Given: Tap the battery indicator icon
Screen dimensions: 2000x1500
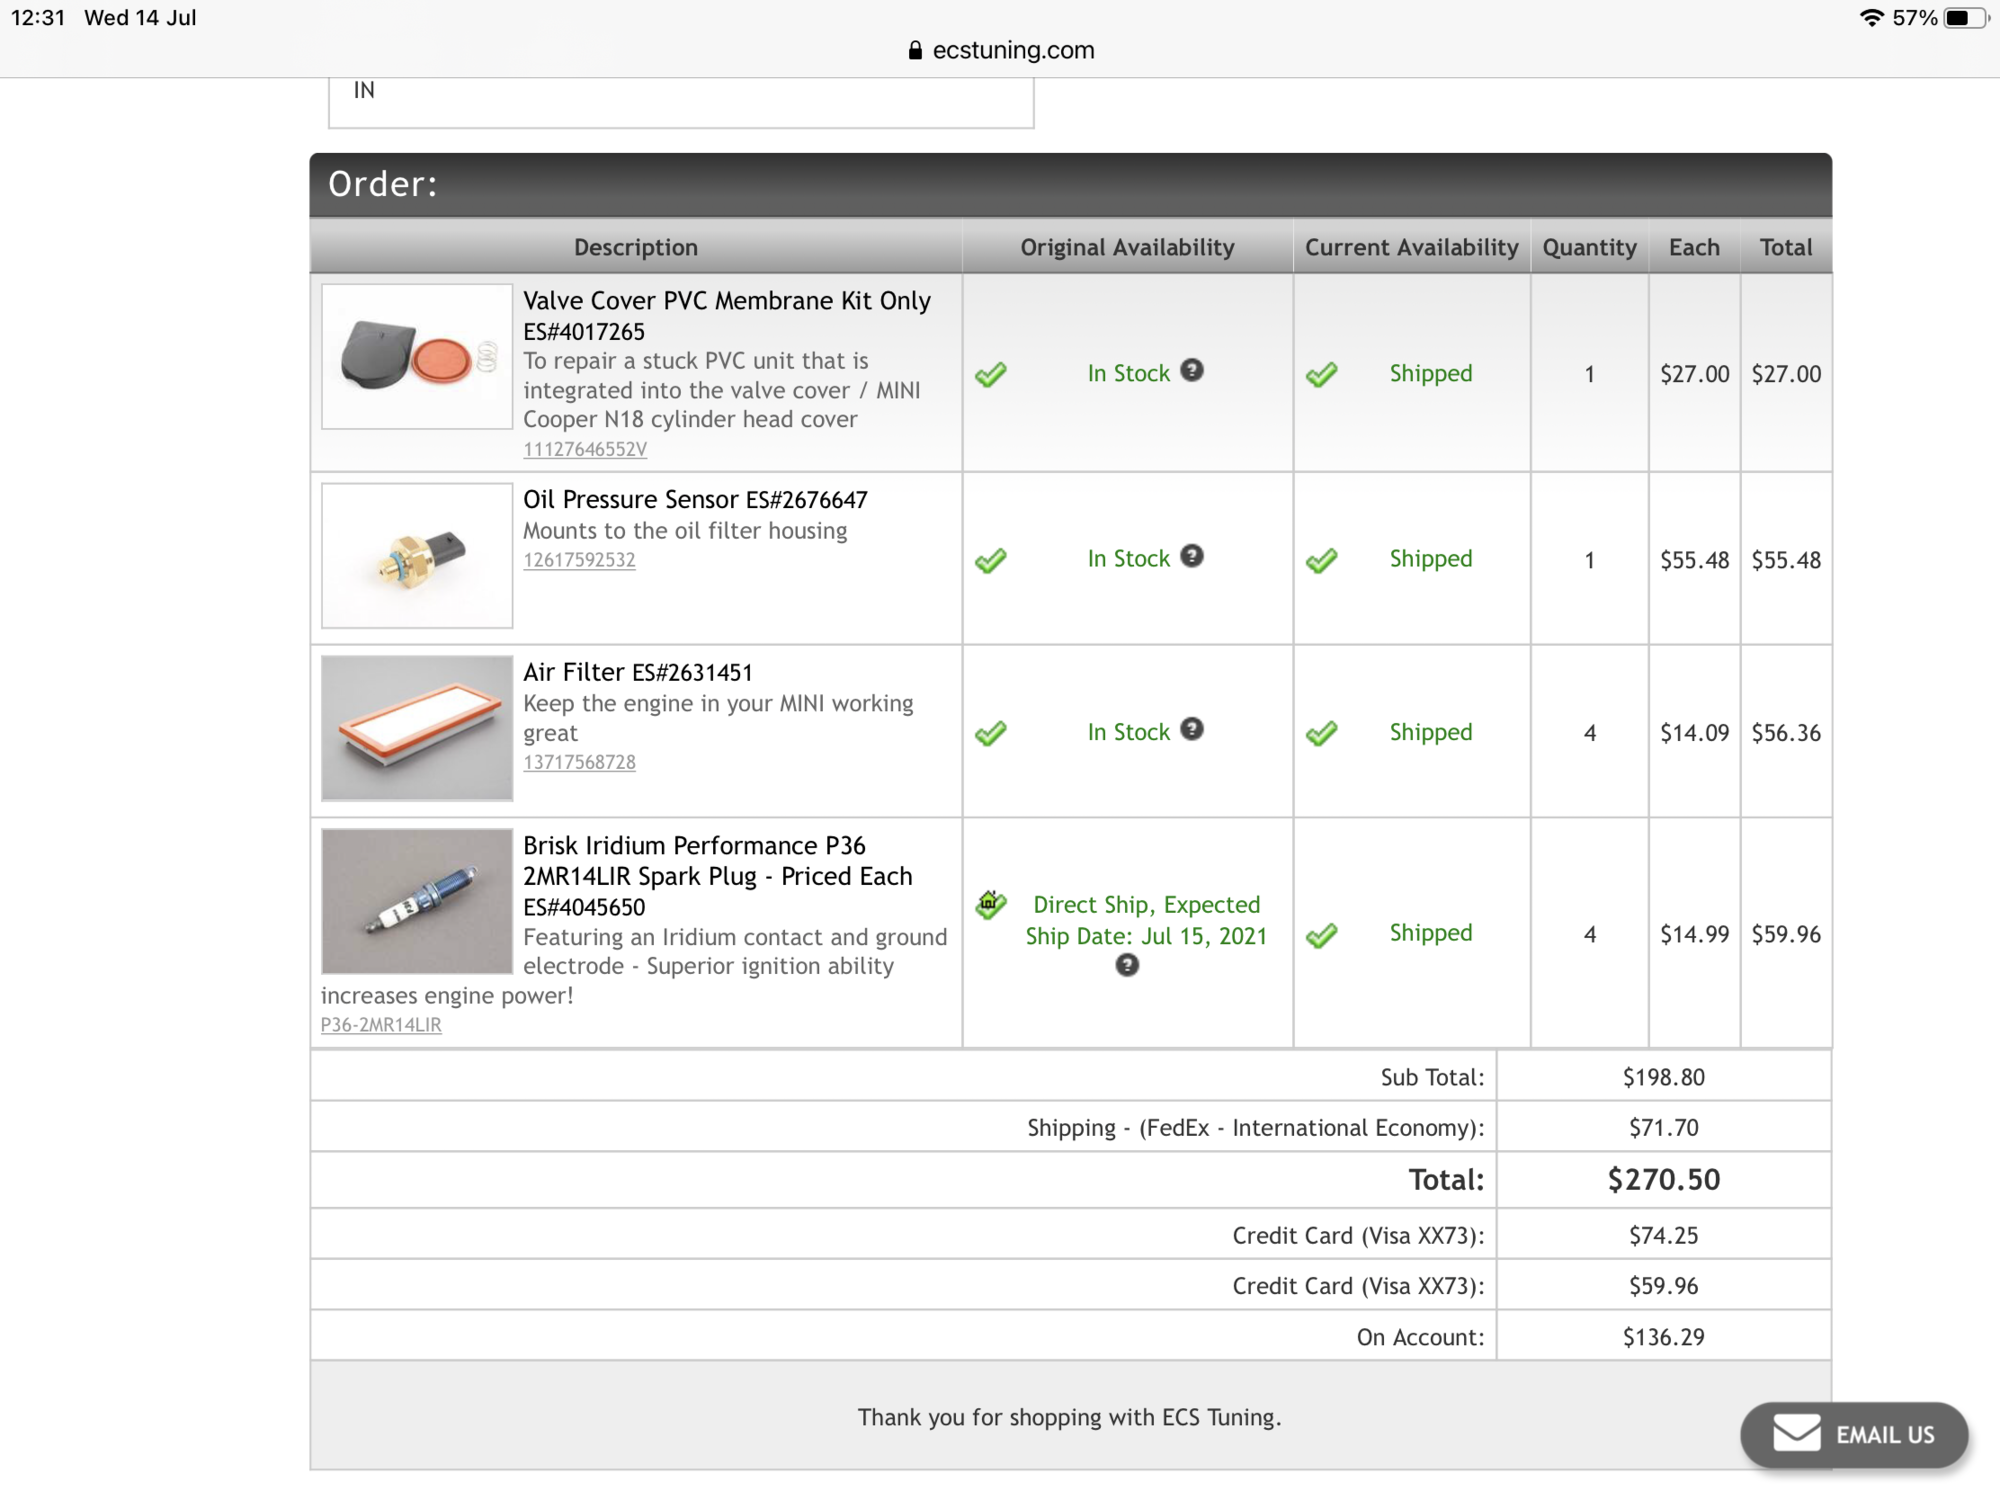Looking at the screenshot, I should 1965,18.
